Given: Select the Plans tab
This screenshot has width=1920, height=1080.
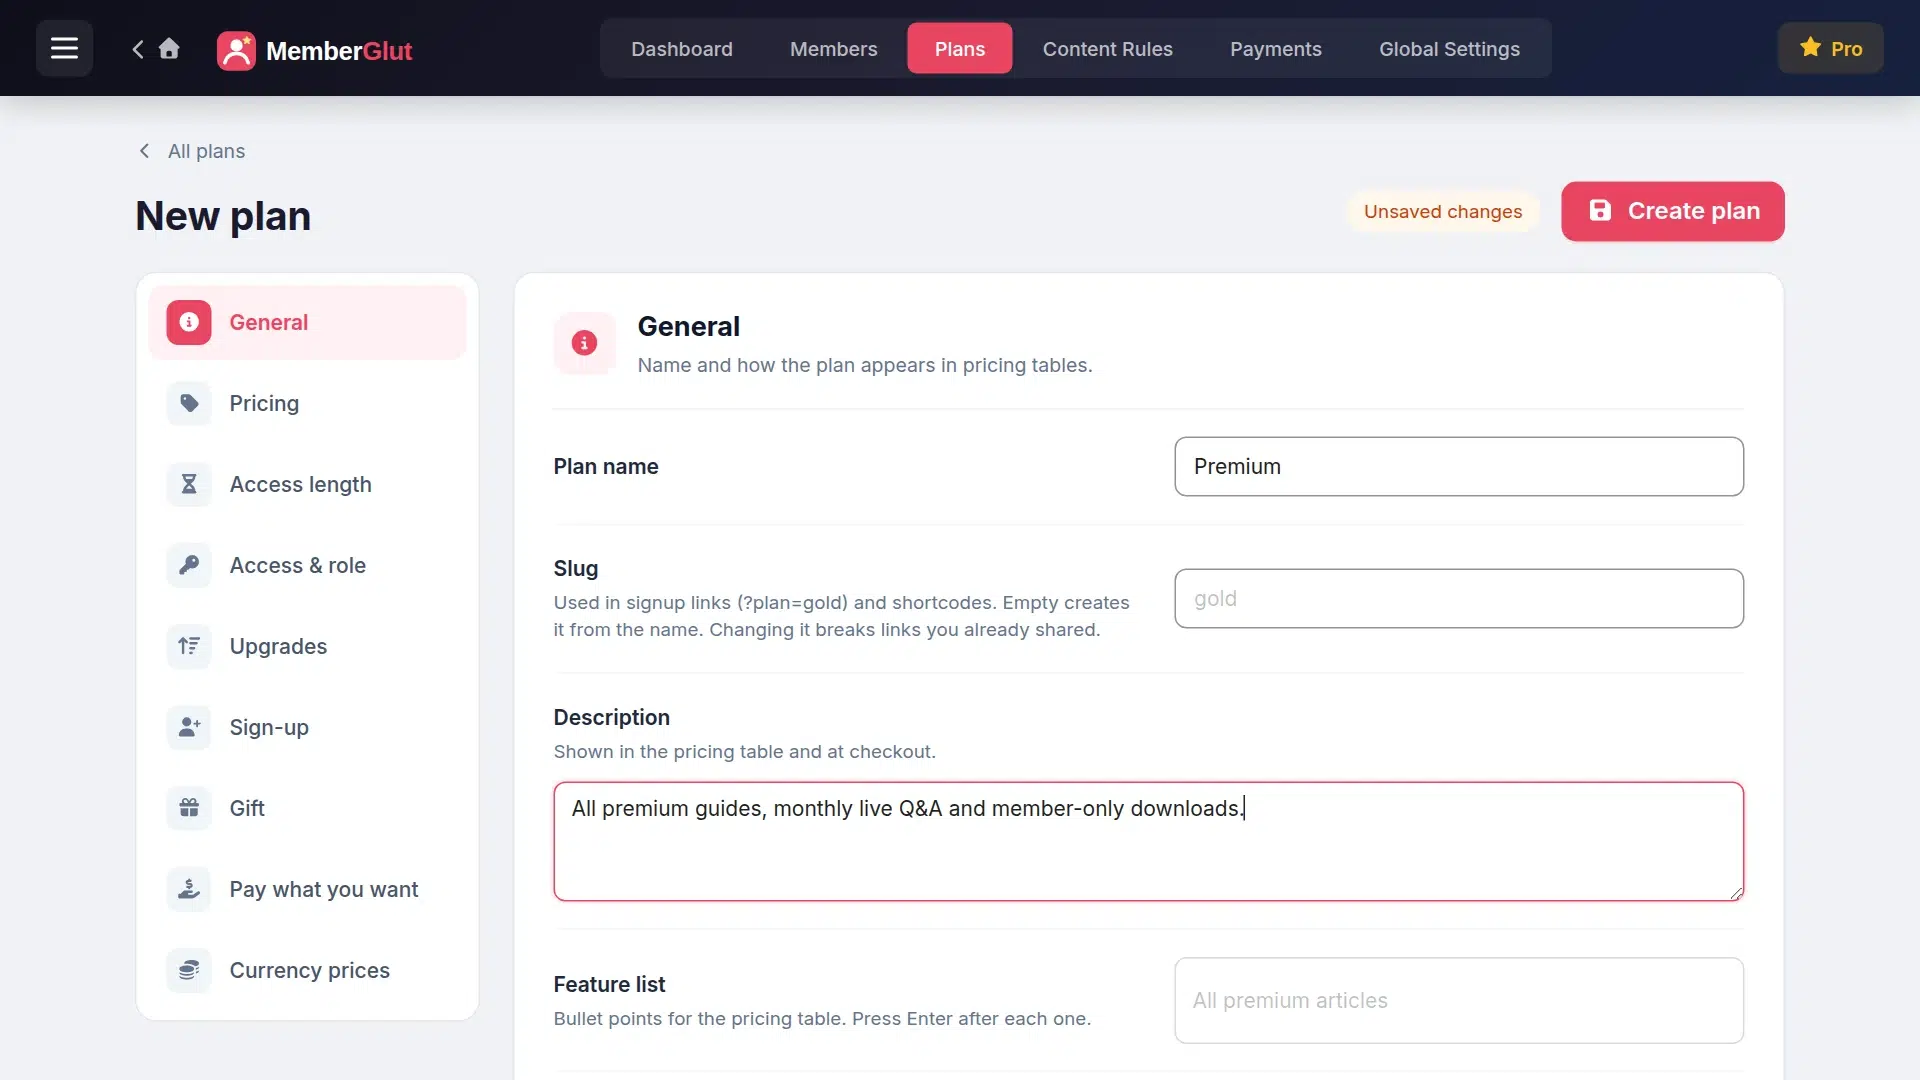Looking at the screenshot, I should pos(959,49).
